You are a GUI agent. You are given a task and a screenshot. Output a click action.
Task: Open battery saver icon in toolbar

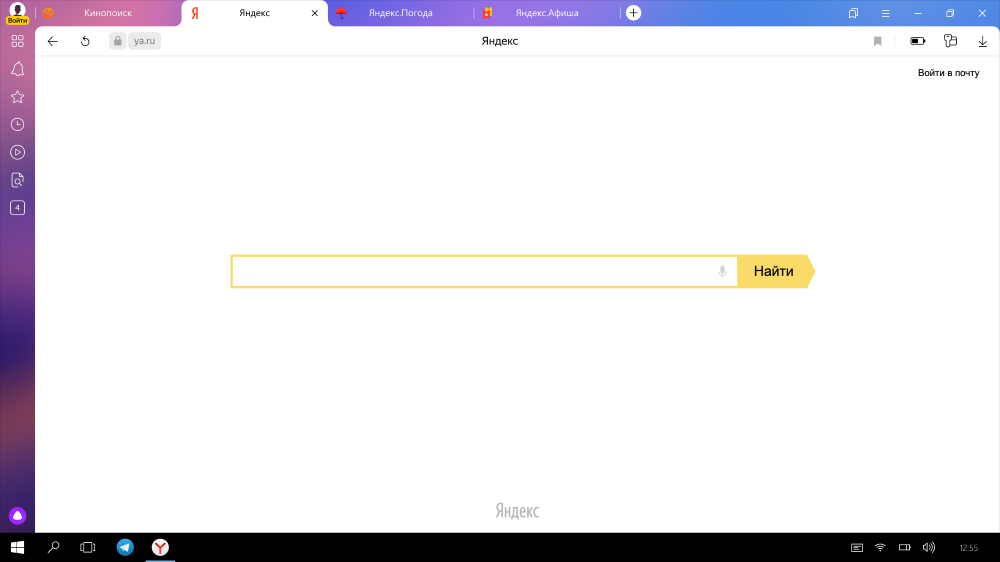pos(918,41)
